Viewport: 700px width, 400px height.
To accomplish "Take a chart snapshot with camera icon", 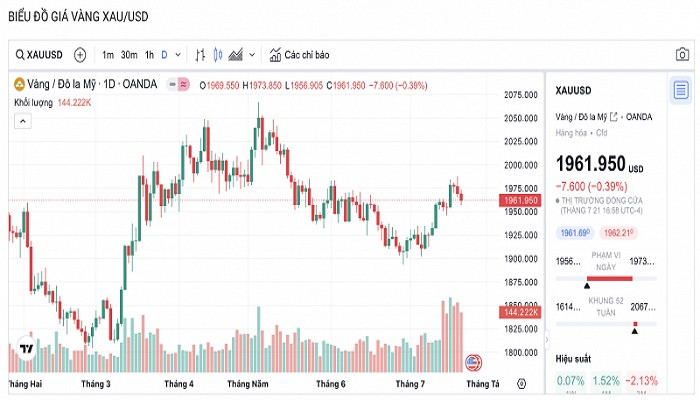I will click(681, 56).
